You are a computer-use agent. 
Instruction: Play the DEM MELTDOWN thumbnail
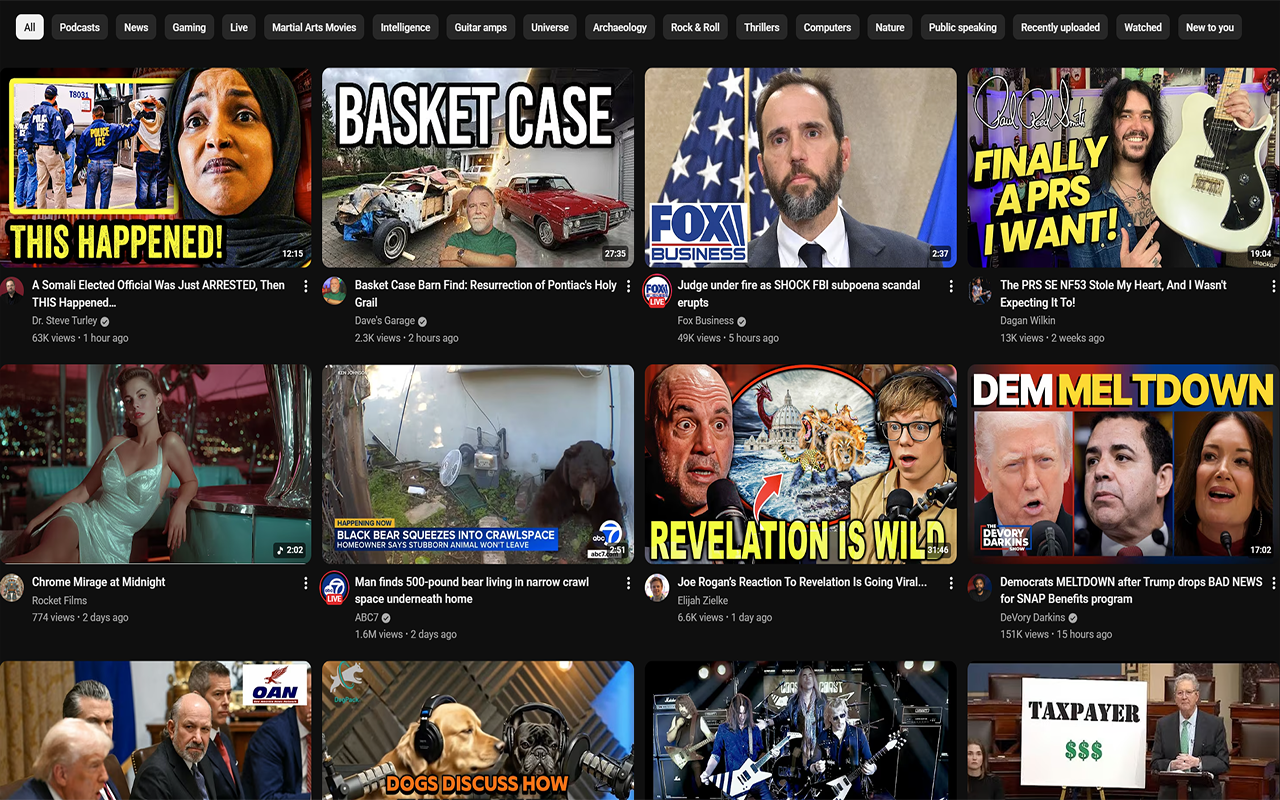click(x=1124, y=464)
